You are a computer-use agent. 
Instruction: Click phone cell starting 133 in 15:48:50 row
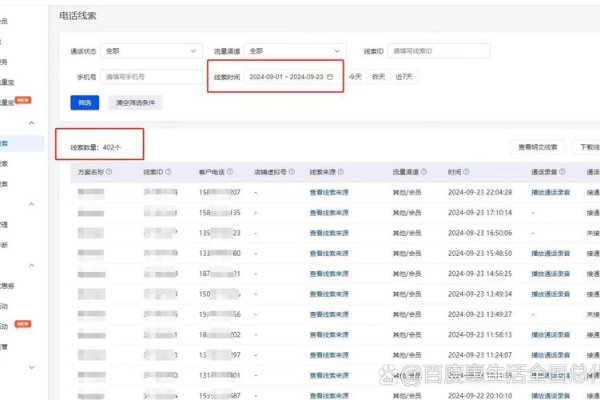[220, 253]
